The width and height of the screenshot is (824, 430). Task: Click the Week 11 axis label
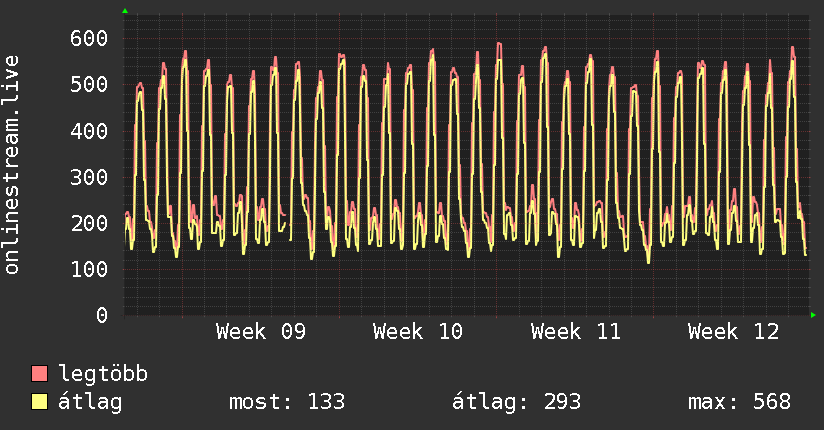[575, 332]
